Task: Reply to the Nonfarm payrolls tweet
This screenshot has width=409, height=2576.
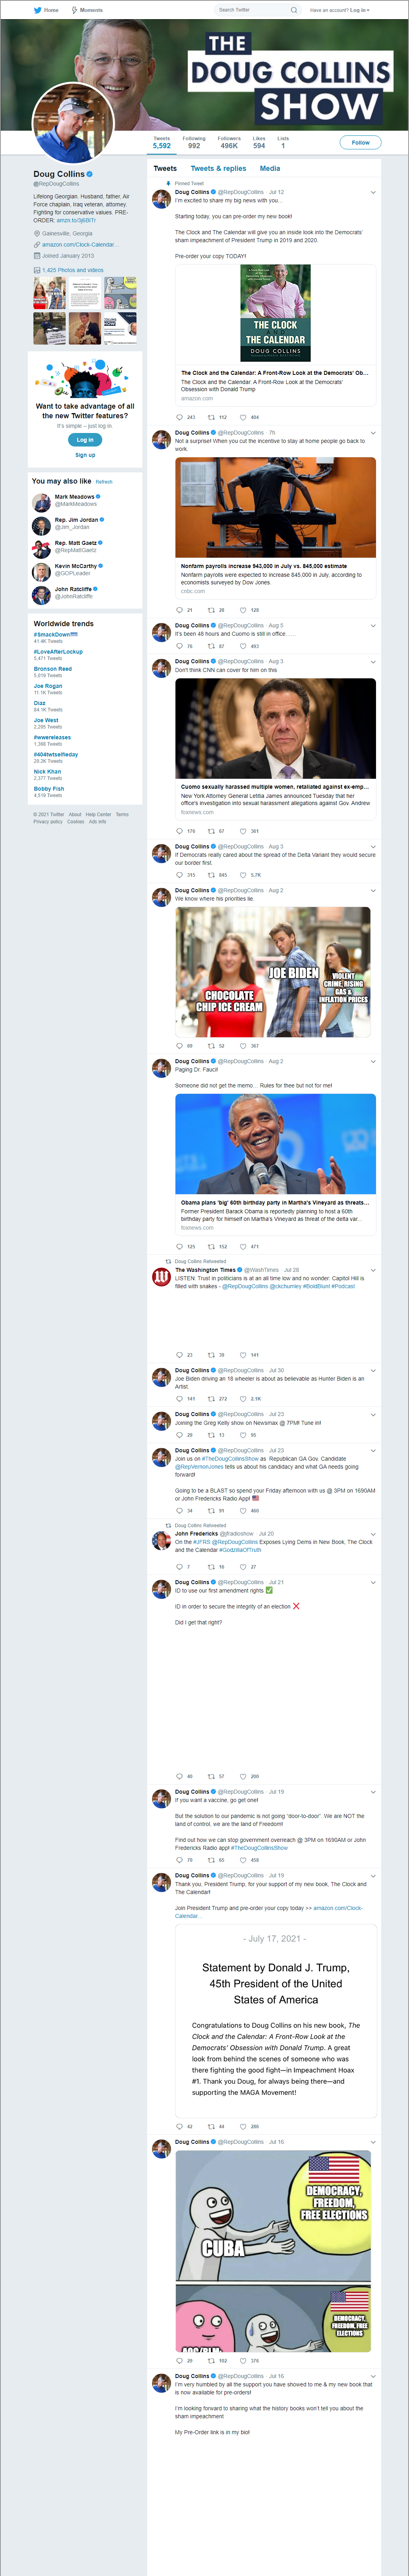Action: [x=179, y=609]
